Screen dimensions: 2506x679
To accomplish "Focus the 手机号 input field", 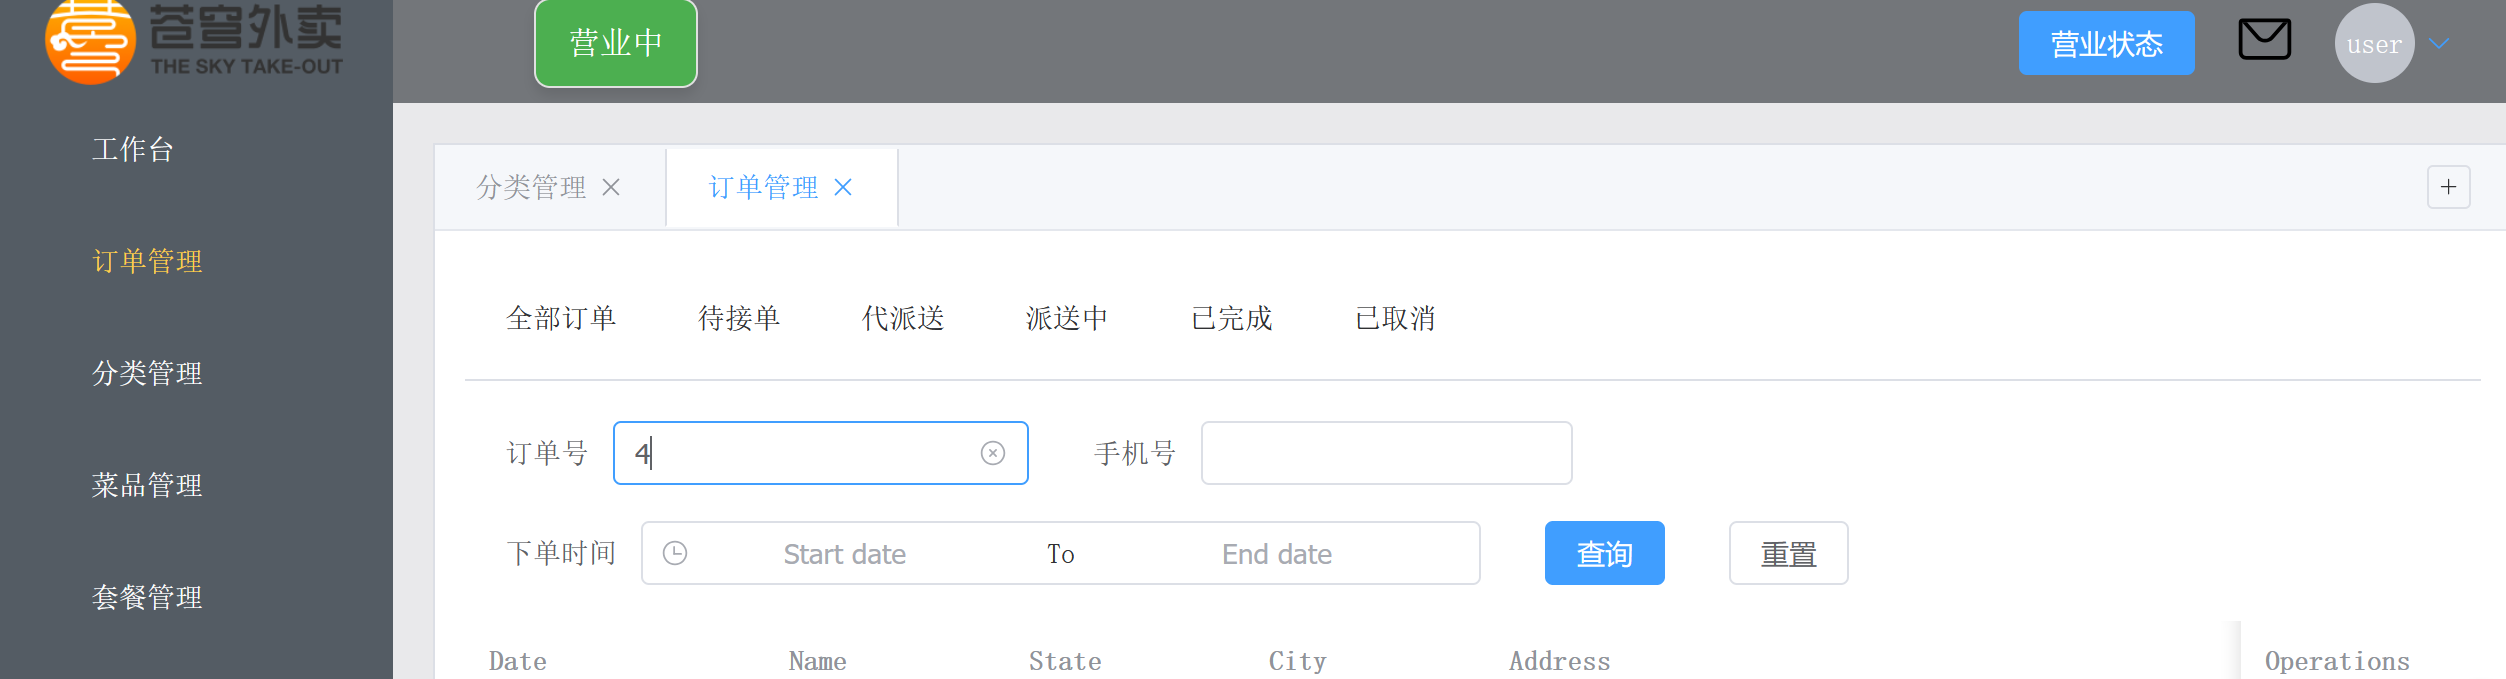I will click(x=1386, y=453).
